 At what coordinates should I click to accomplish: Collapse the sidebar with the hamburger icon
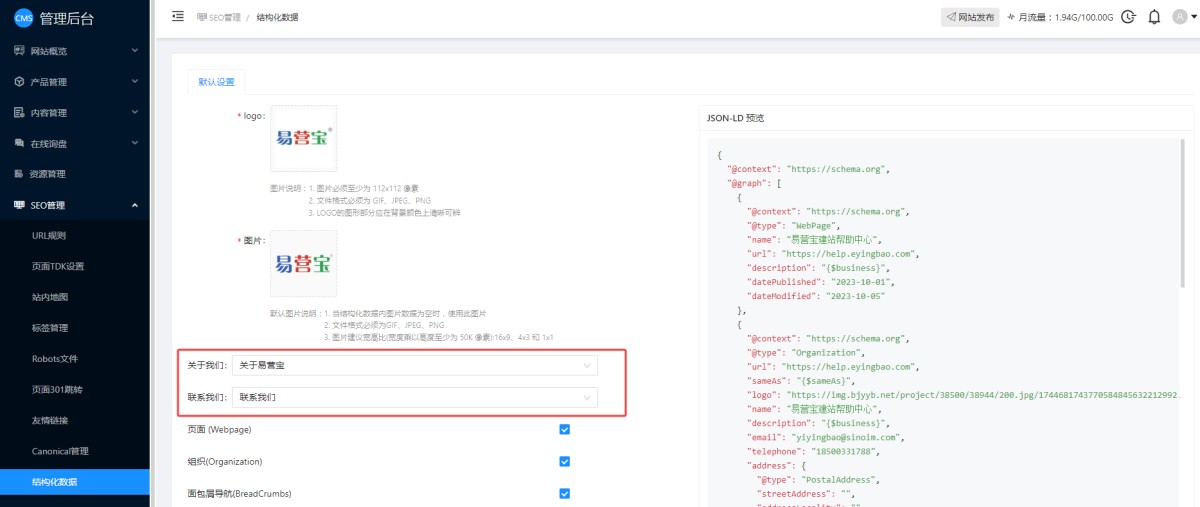coord(178,16)
